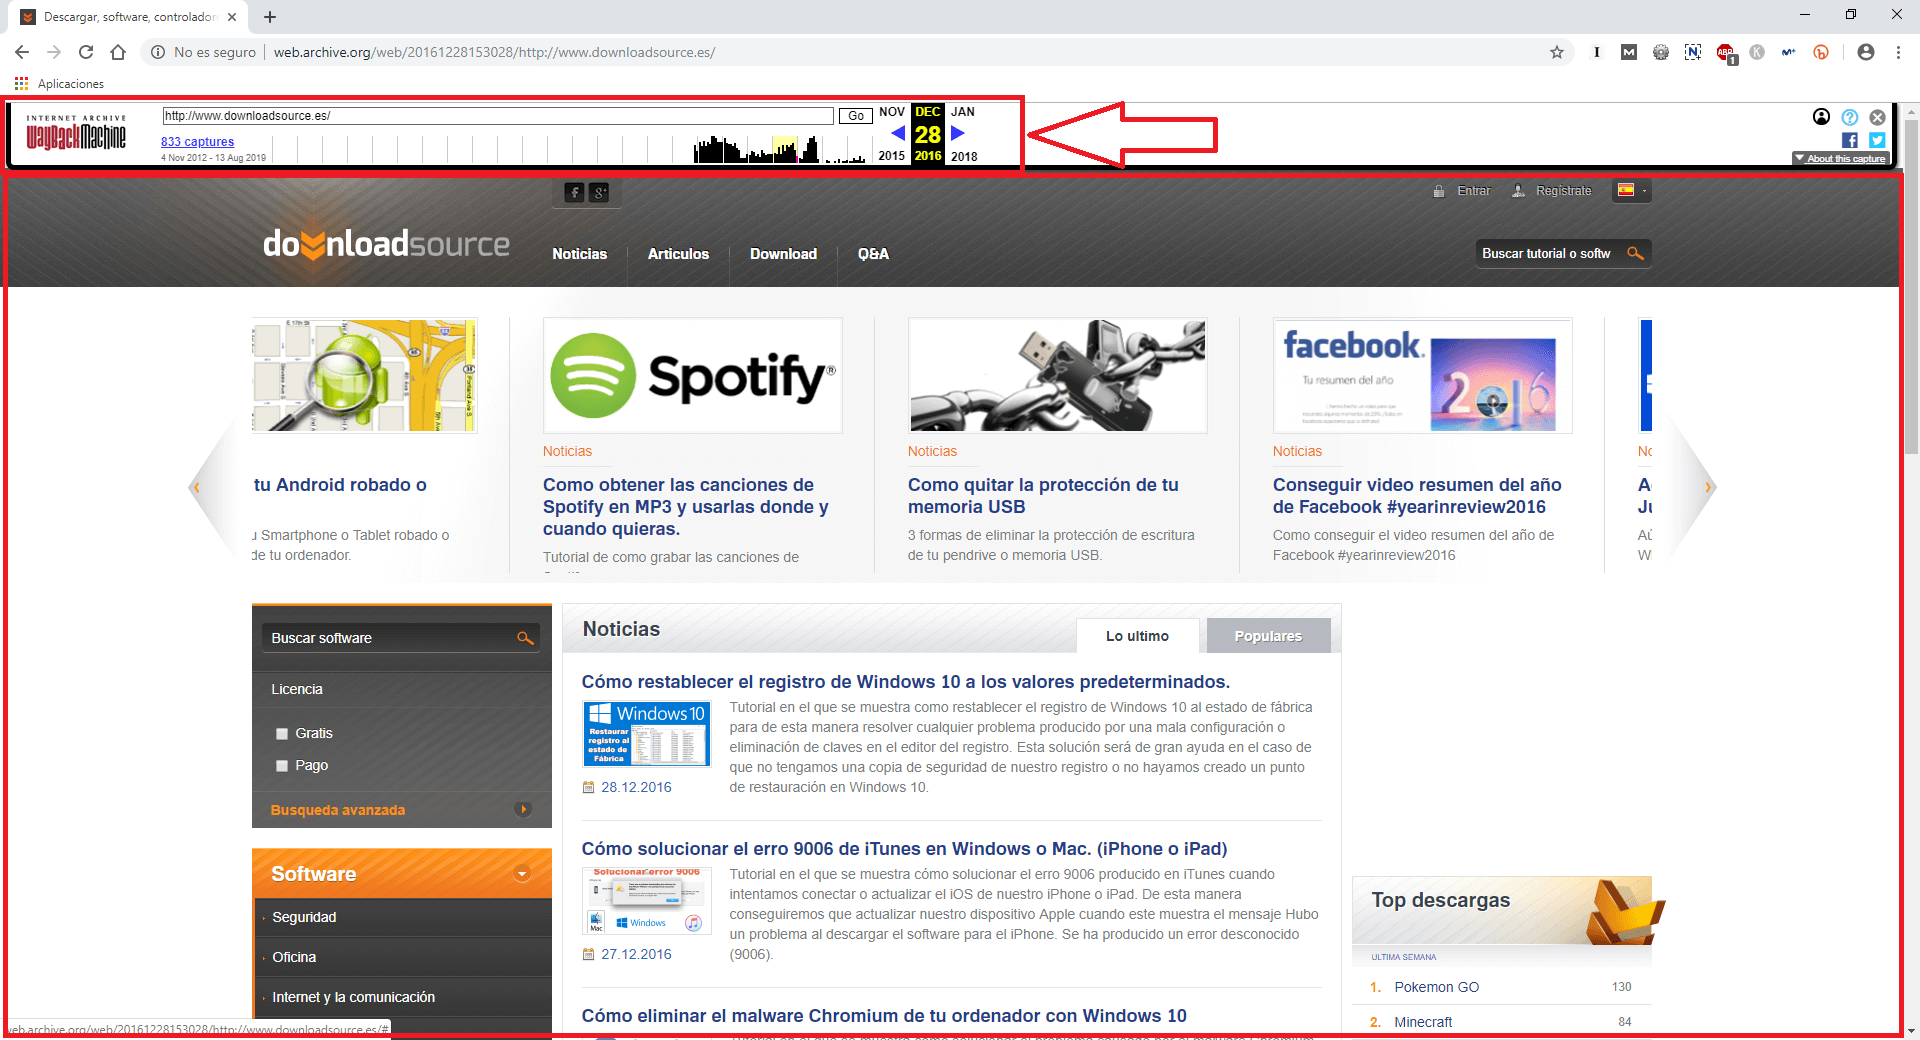The image size is (1920, 1040).
Task: Open Wayback user account icon
Action: point(1821,117)
